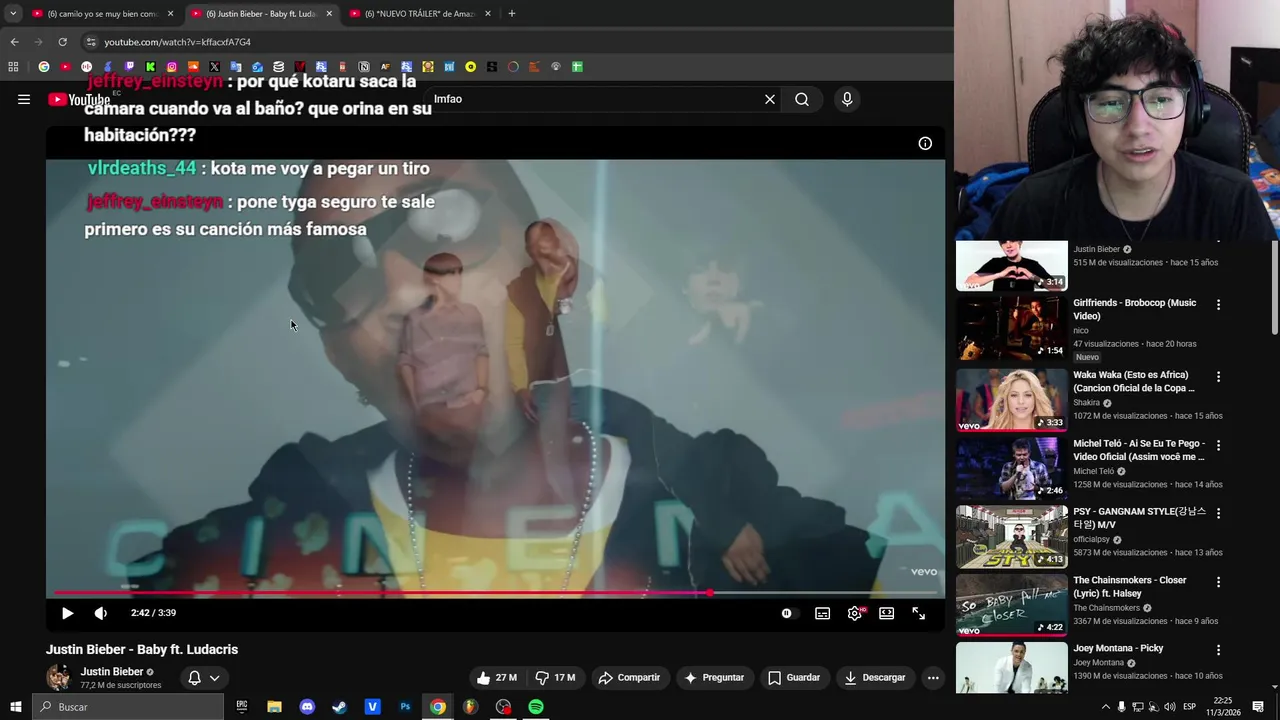Screen dimensions: 1280x720
Task: Enter fullscreen mode
Action: [x=918, y=613]
